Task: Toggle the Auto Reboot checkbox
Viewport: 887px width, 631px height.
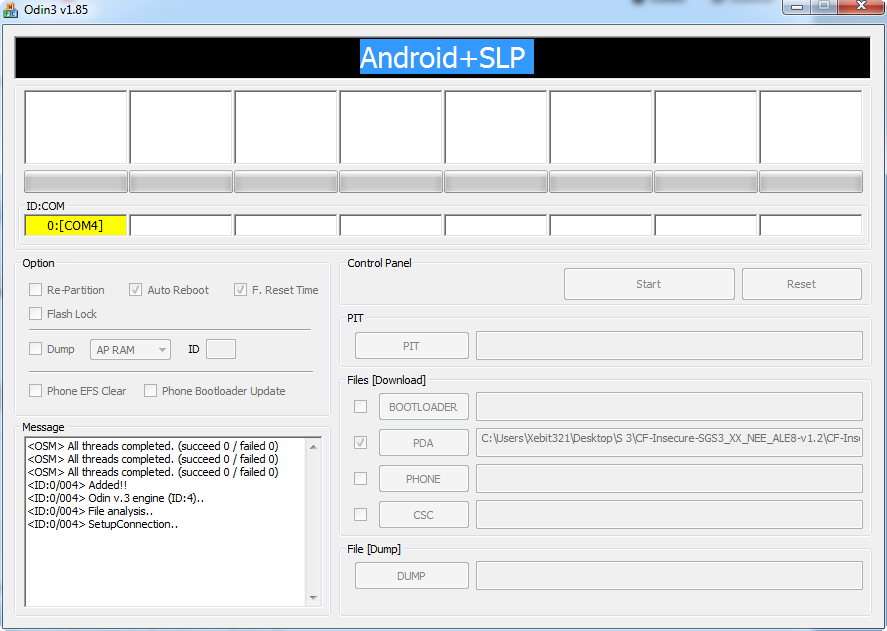Action: pos(135,290)
